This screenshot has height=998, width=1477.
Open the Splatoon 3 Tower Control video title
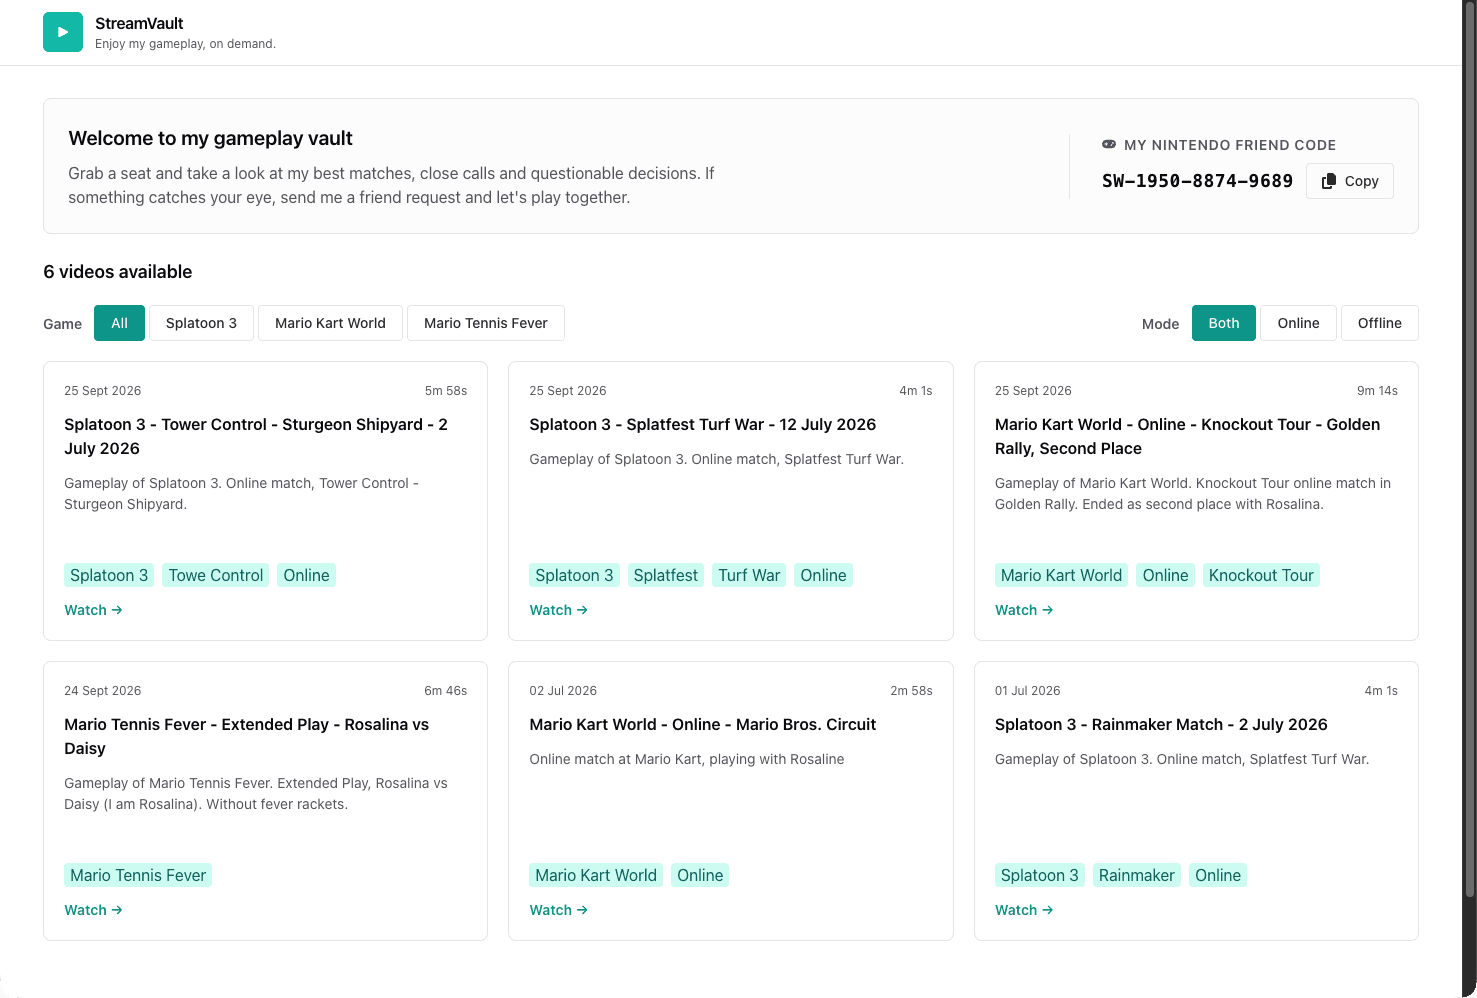(x=256, y=436)
